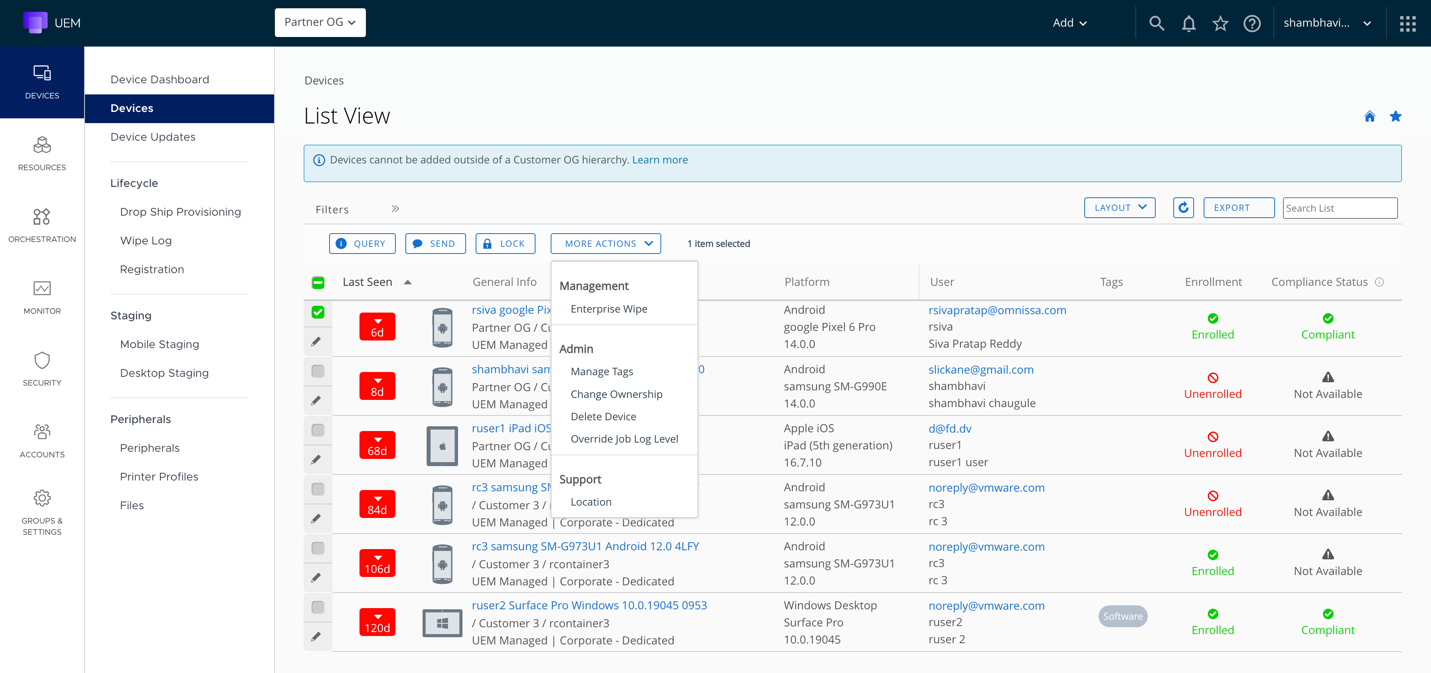Click the Learn more link
The image size is (1431, 673).
pyautogui.click(x=659, y=159)
